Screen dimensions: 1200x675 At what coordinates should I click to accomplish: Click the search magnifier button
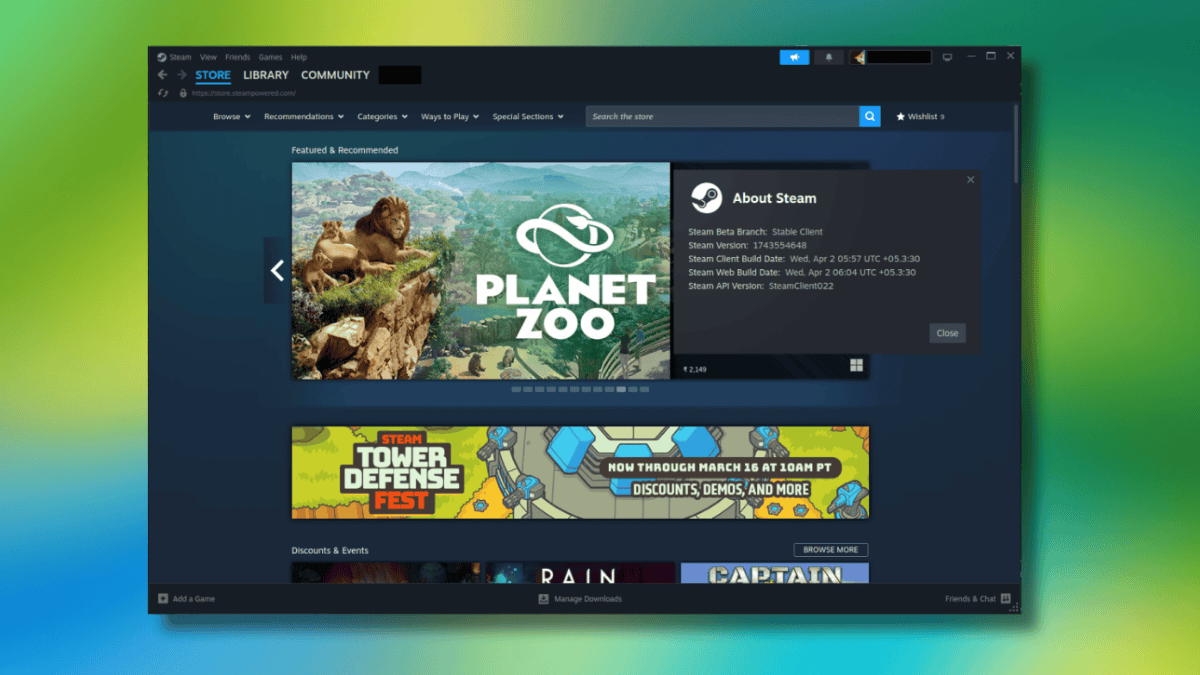tap(870, 117)
